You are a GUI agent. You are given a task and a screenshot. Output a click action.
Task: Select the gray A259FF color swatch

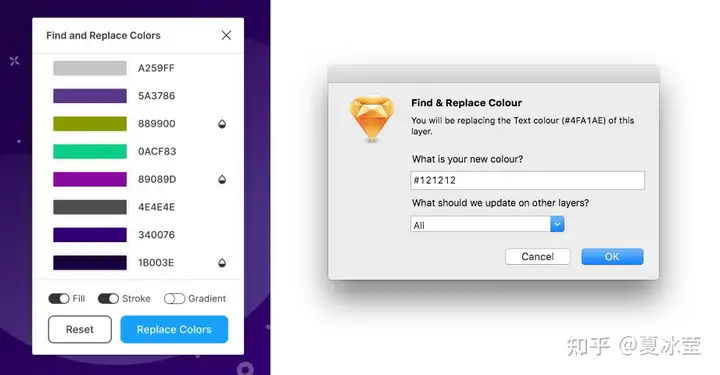90,68
